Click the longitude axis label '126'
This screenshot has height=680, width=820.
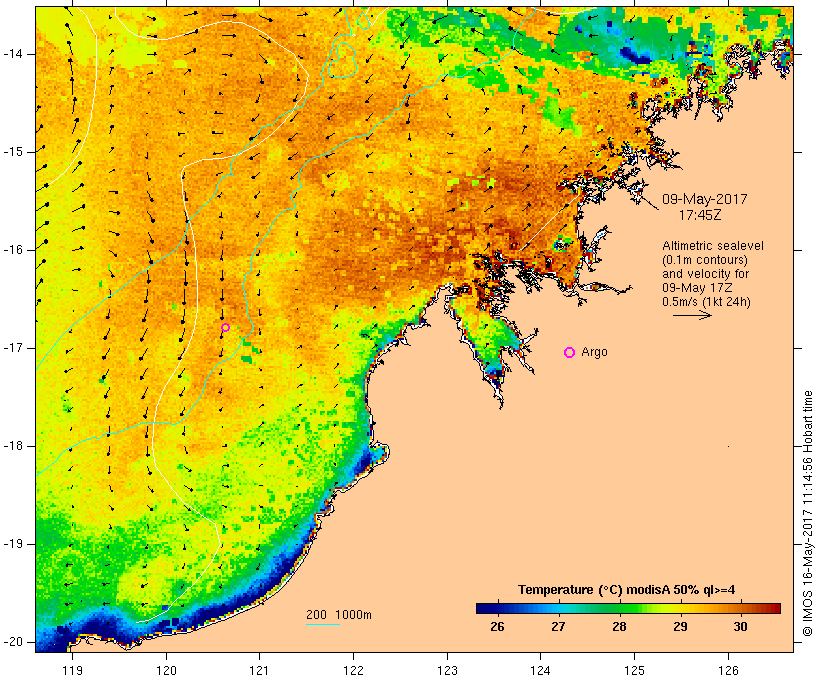[728, 670]
